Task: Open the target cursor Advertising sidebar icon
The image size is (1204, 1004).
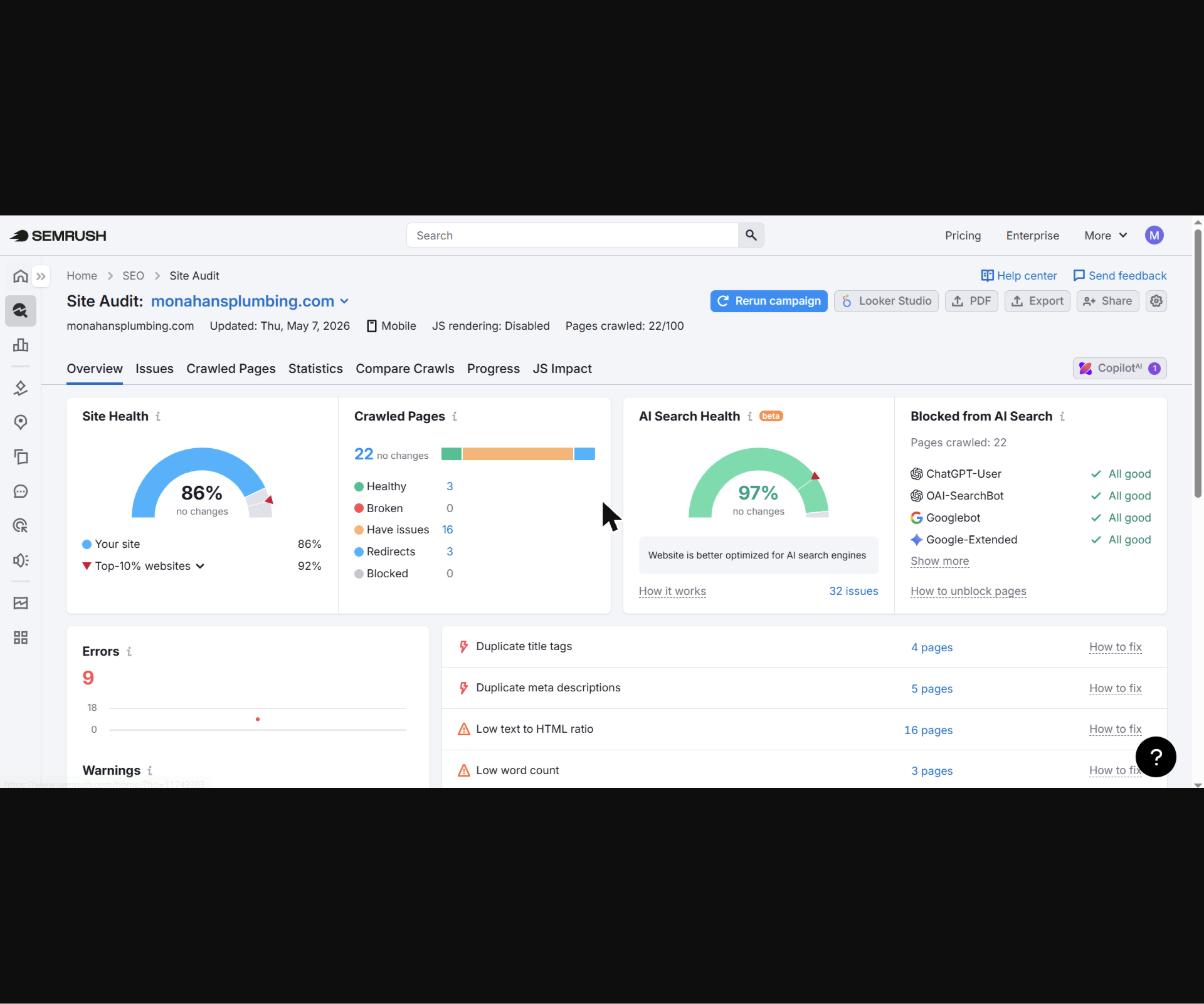Action: pyautogui.click(x=20, y=526)
